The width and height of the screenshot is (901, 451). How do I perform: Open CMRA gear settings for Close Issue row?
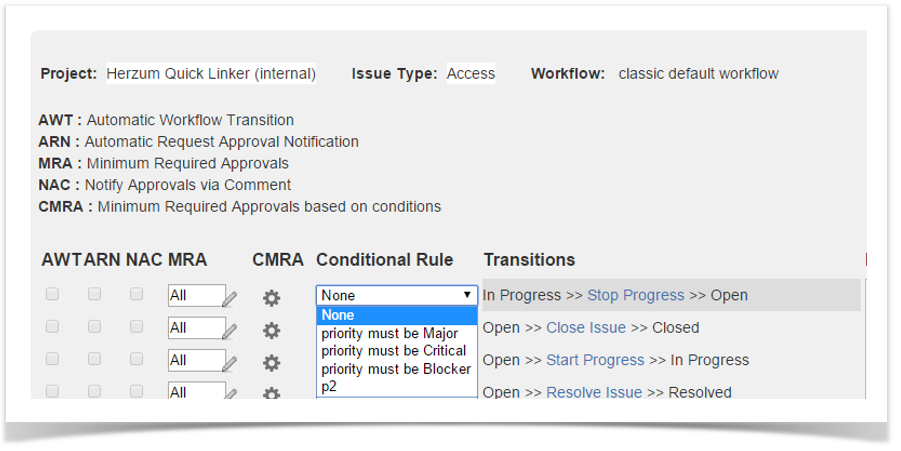point(271,330)
